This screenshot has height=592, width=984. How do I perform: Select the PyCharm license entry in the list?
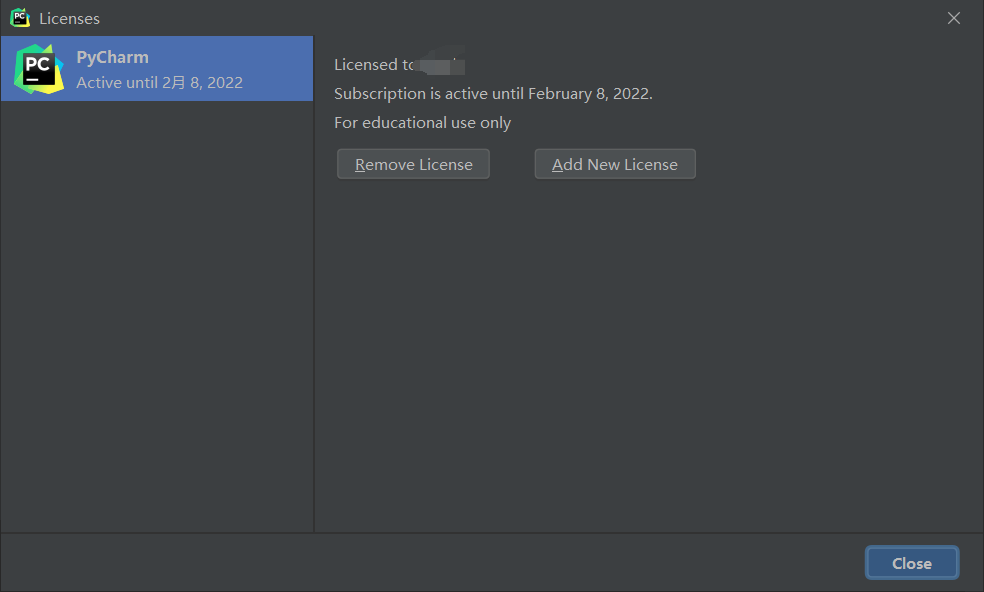coord(157,68)
